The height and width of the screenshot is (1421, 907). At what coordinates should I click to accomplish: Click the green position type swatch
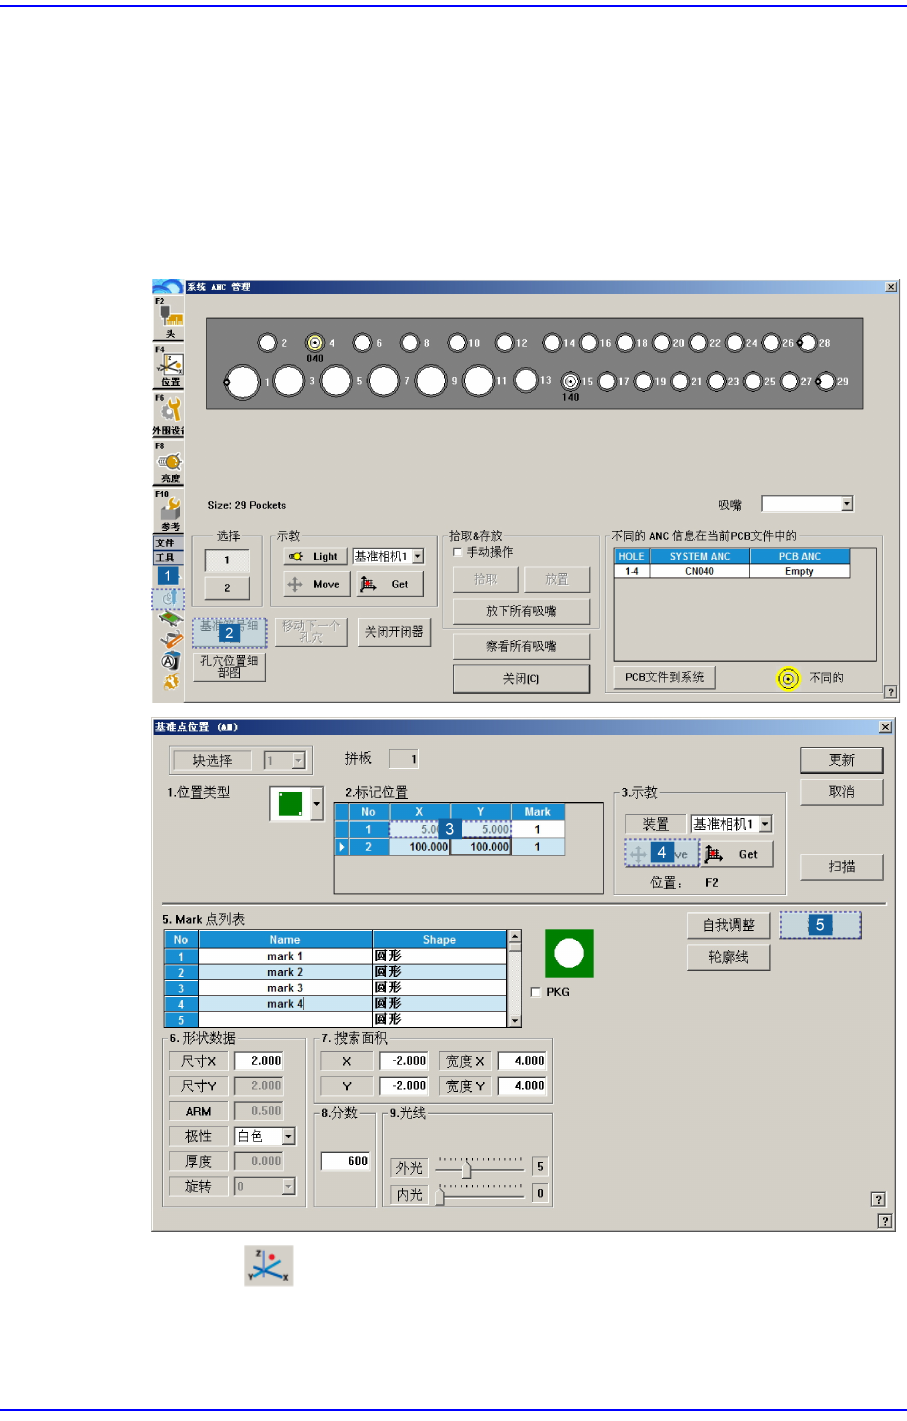290,803
